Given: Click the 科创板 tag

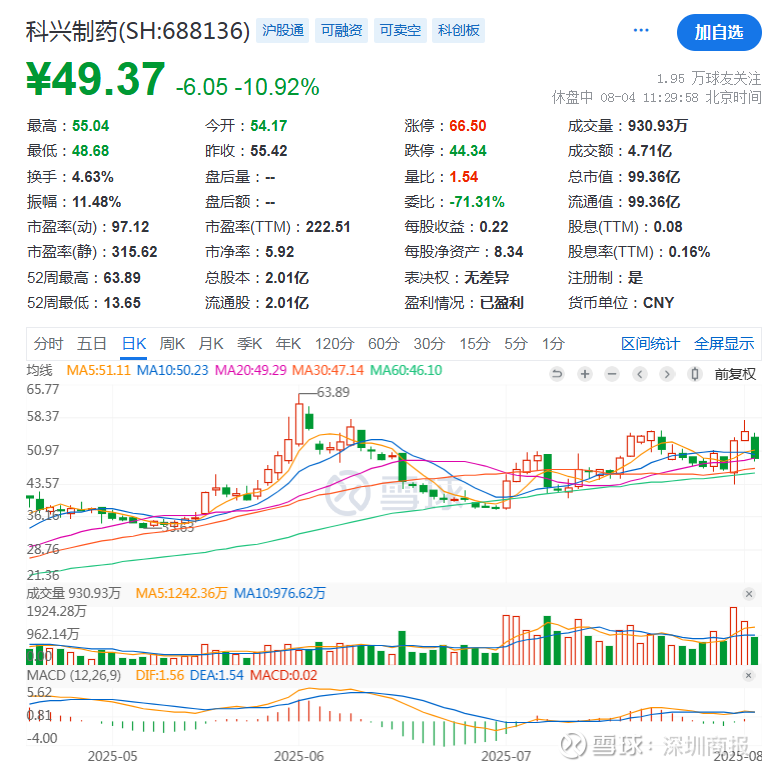Looking at the screenshot, I should pyautogui.click(x=458, y=31).
